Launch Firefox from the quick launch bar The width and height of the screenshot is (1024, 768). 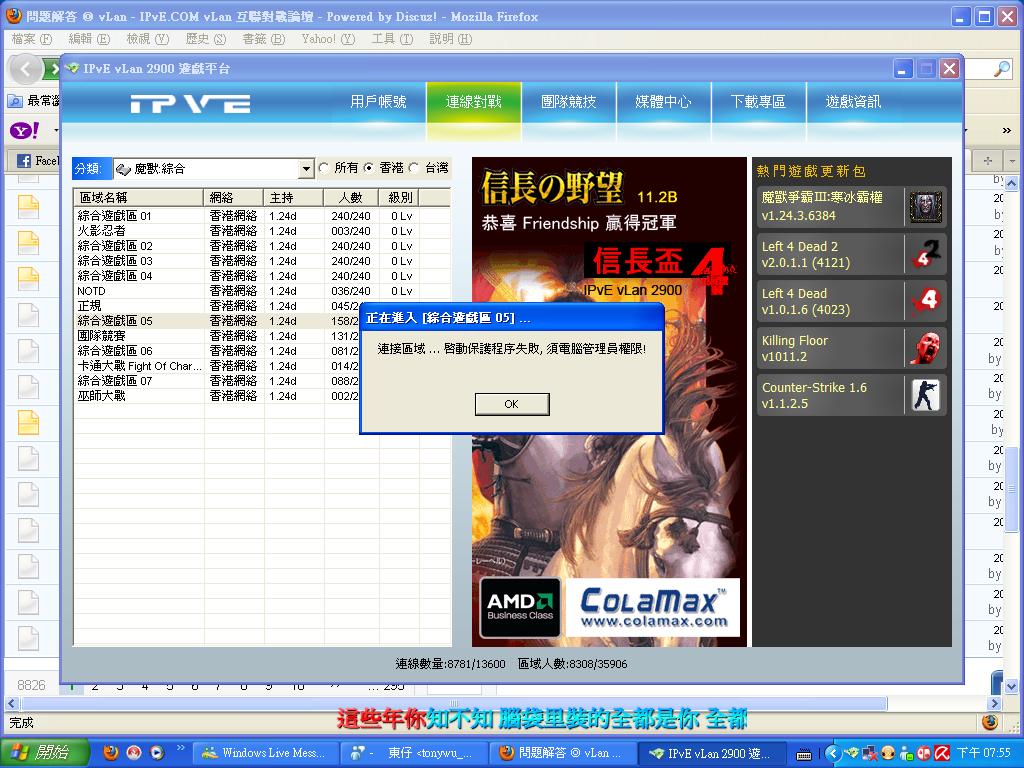[112, 752]
